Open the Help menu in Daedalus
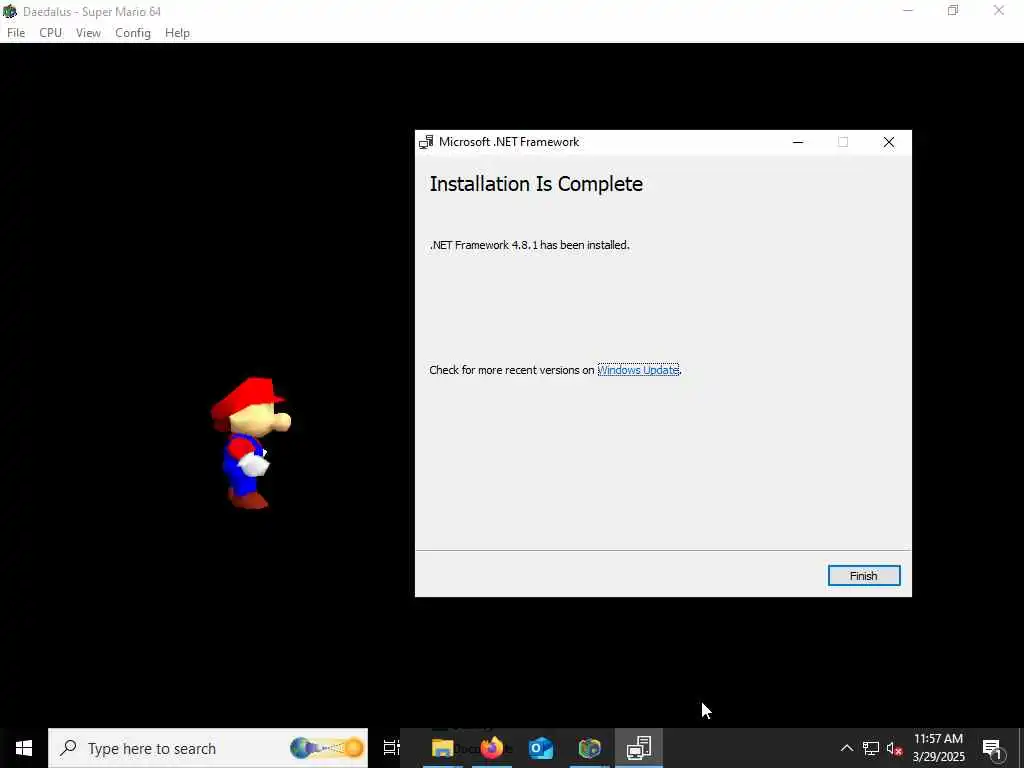1024x768 pixels. [x=177, y=33]
